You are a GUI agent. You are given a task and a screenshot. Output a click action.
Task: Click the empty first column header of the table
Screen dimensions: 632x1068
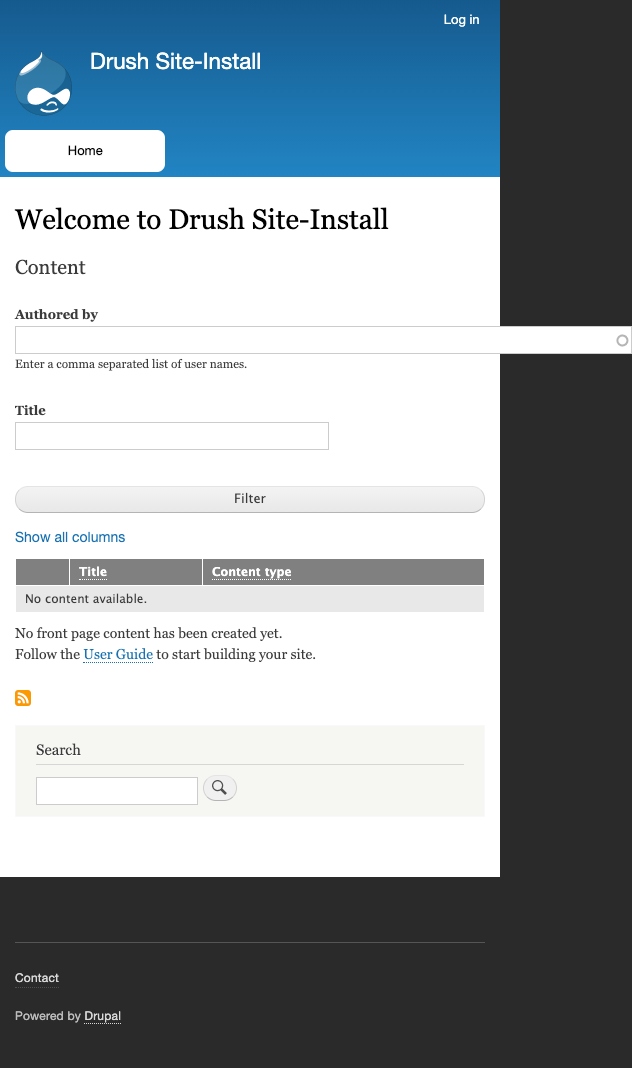point(42,571)
